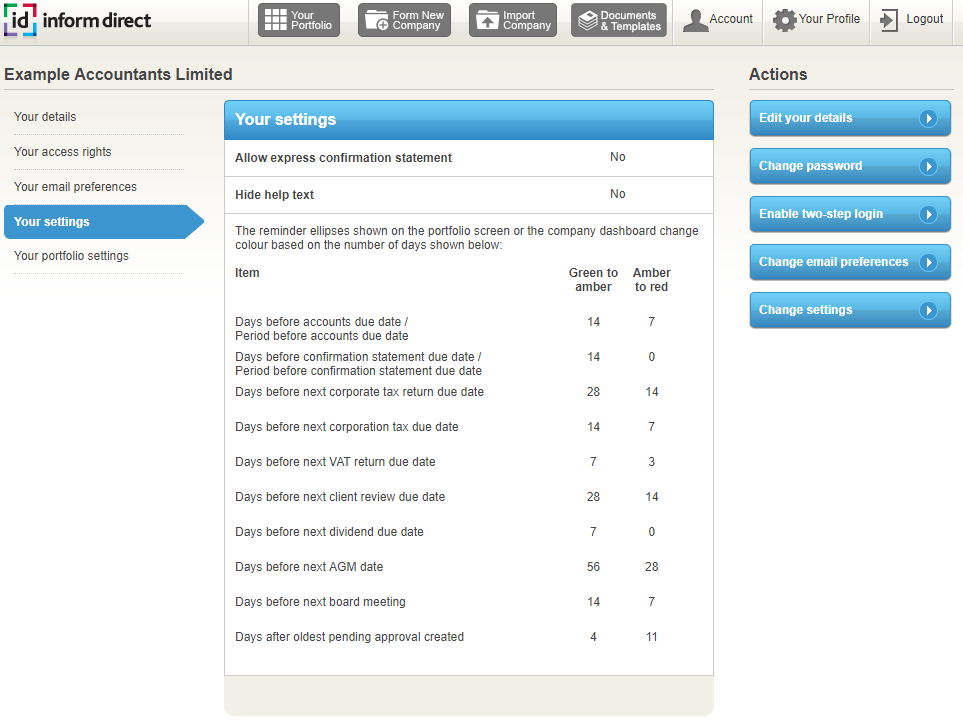The width and height of the screenshot is (963, 725).
Task: Click the Account person icon
Action: click(695, 20)
